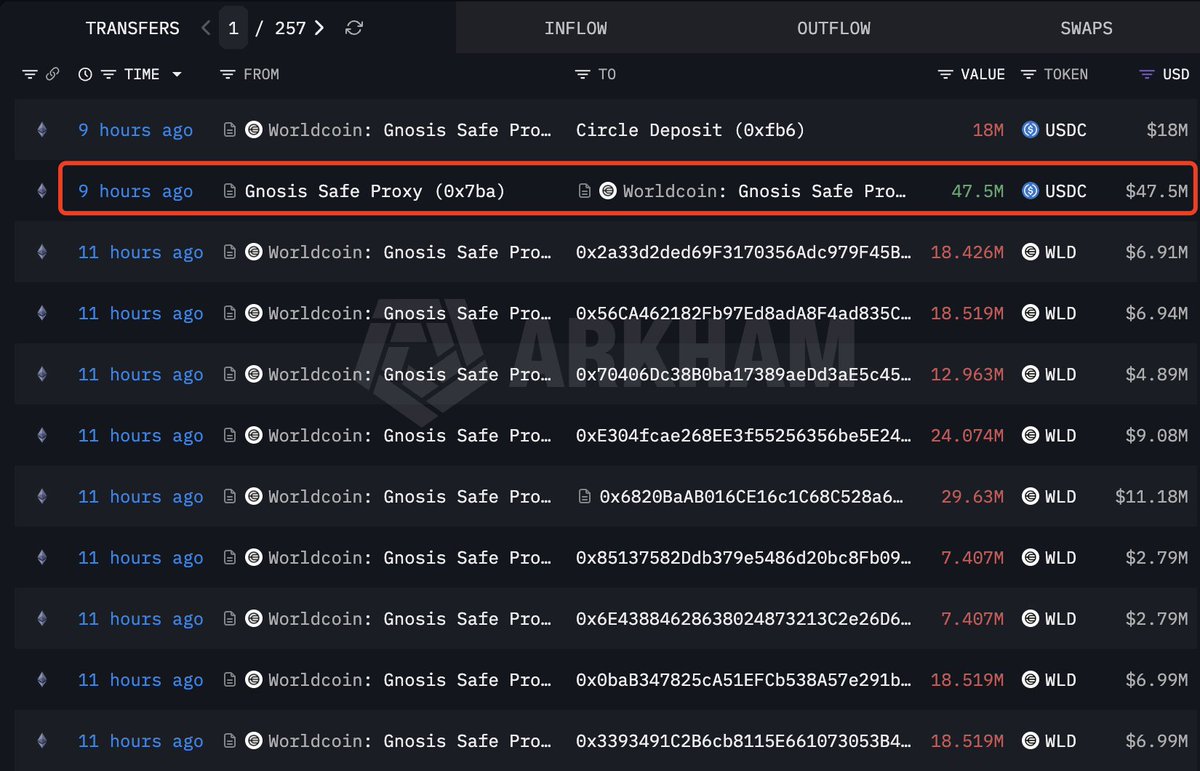Open address 0x6E43884628638024873213C2e26D6
The width and height of the screenshot is (1200, 771).
(x=743, y=618)
